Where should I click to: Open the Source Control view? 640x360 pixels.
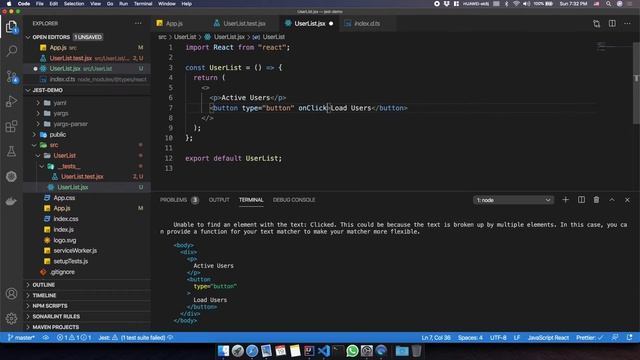pyautogui.click(x=11, y=76)
